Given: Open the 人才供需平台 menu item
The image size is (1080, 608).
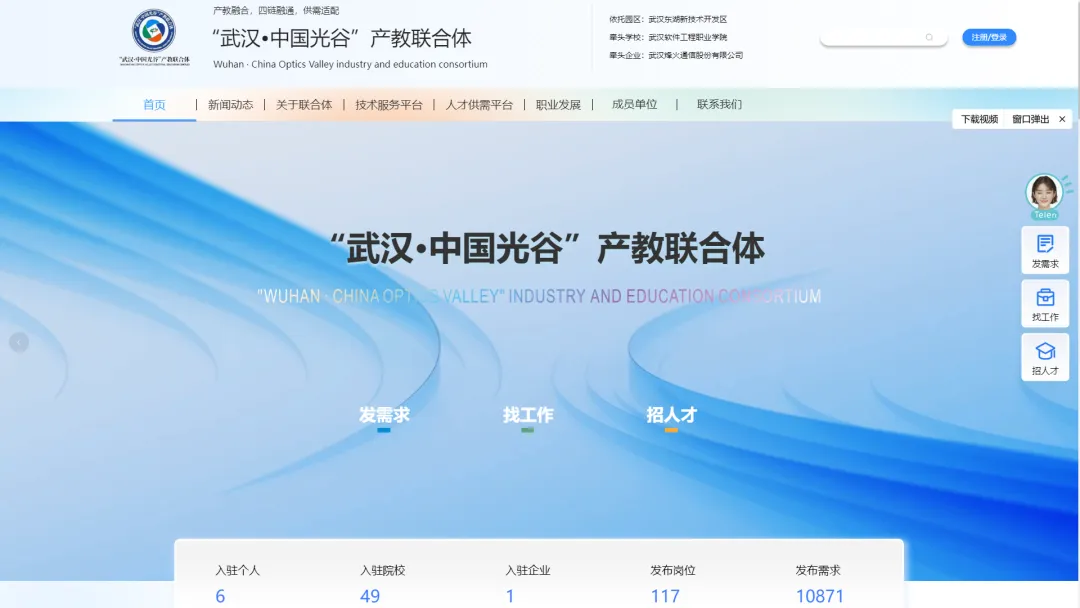Looking at the screenshot, I should click(479, 105).
